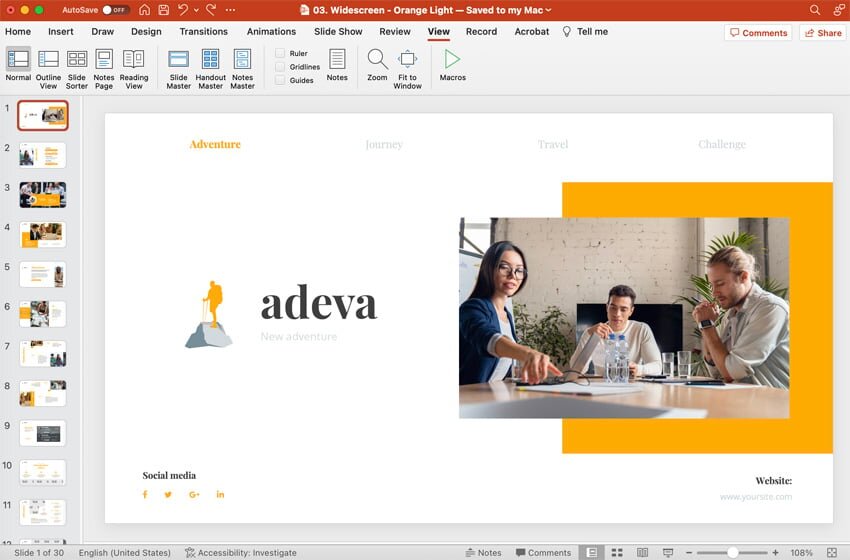Select slide 4 thumbnail in panel
Image resolution: width=850 pixels, height=560 pixels.
coord(43,234)
